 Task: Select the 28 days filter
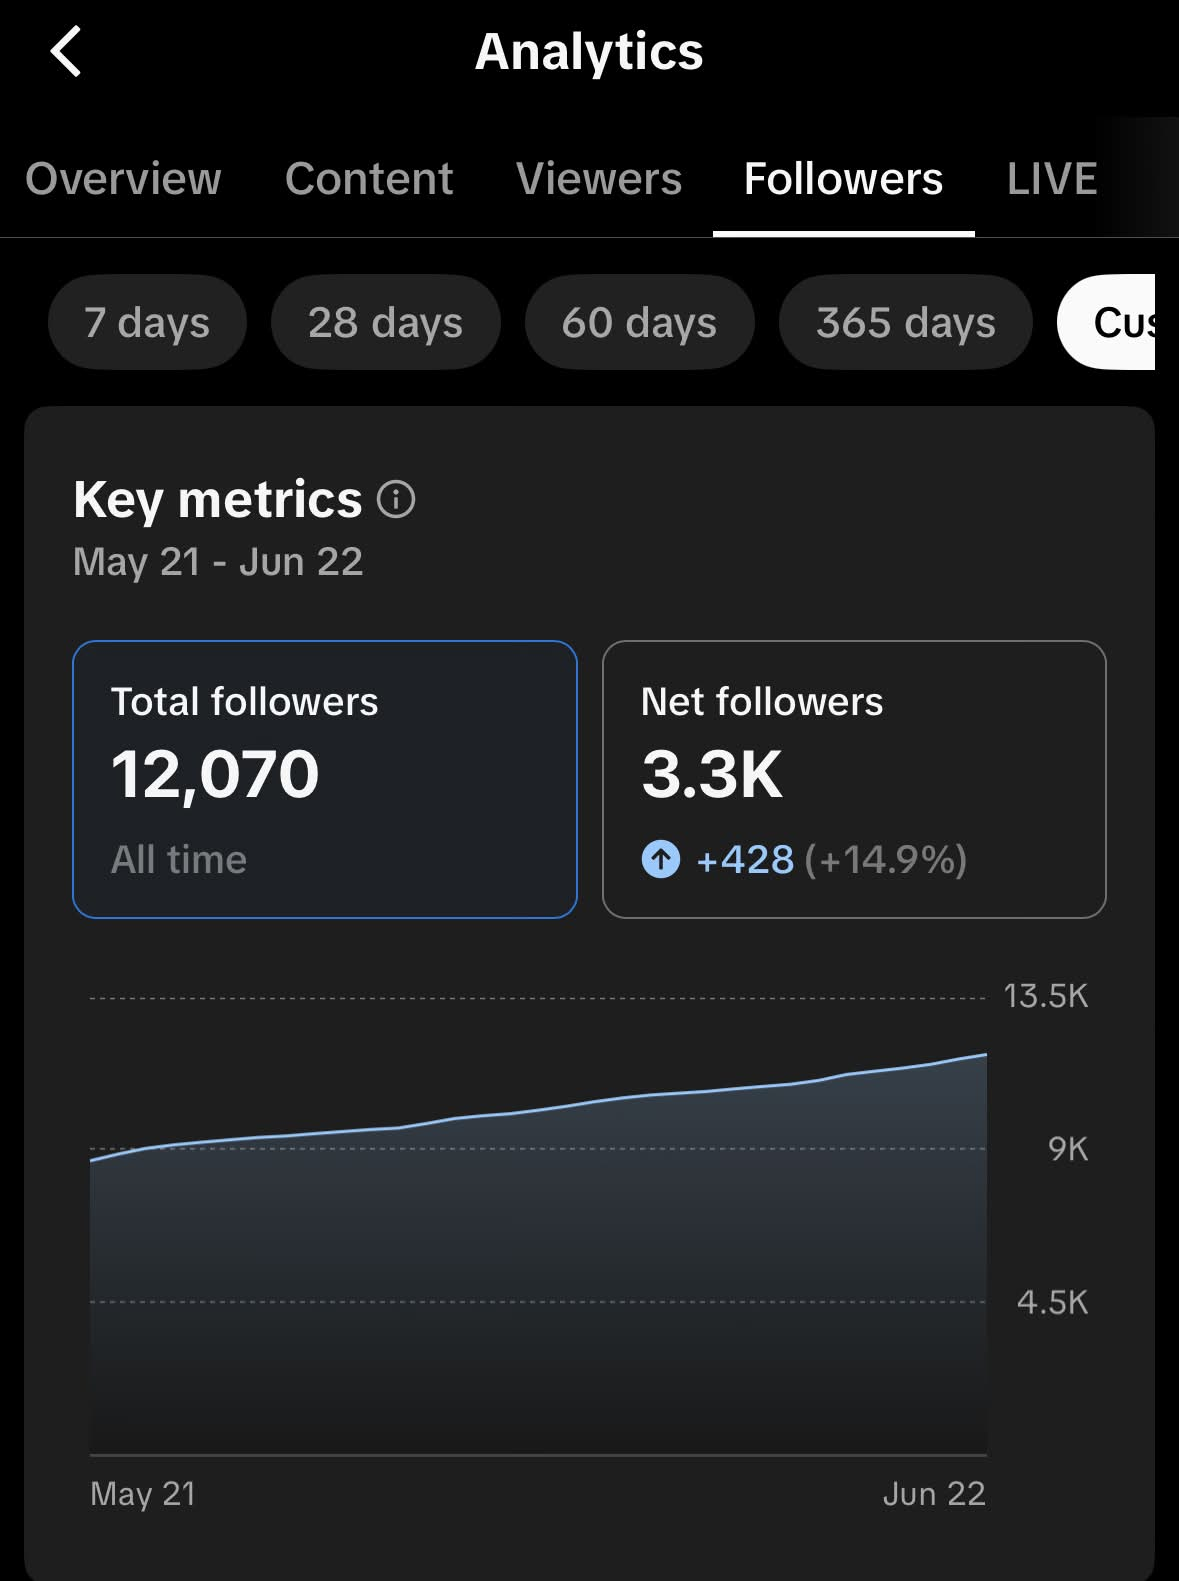385,322
